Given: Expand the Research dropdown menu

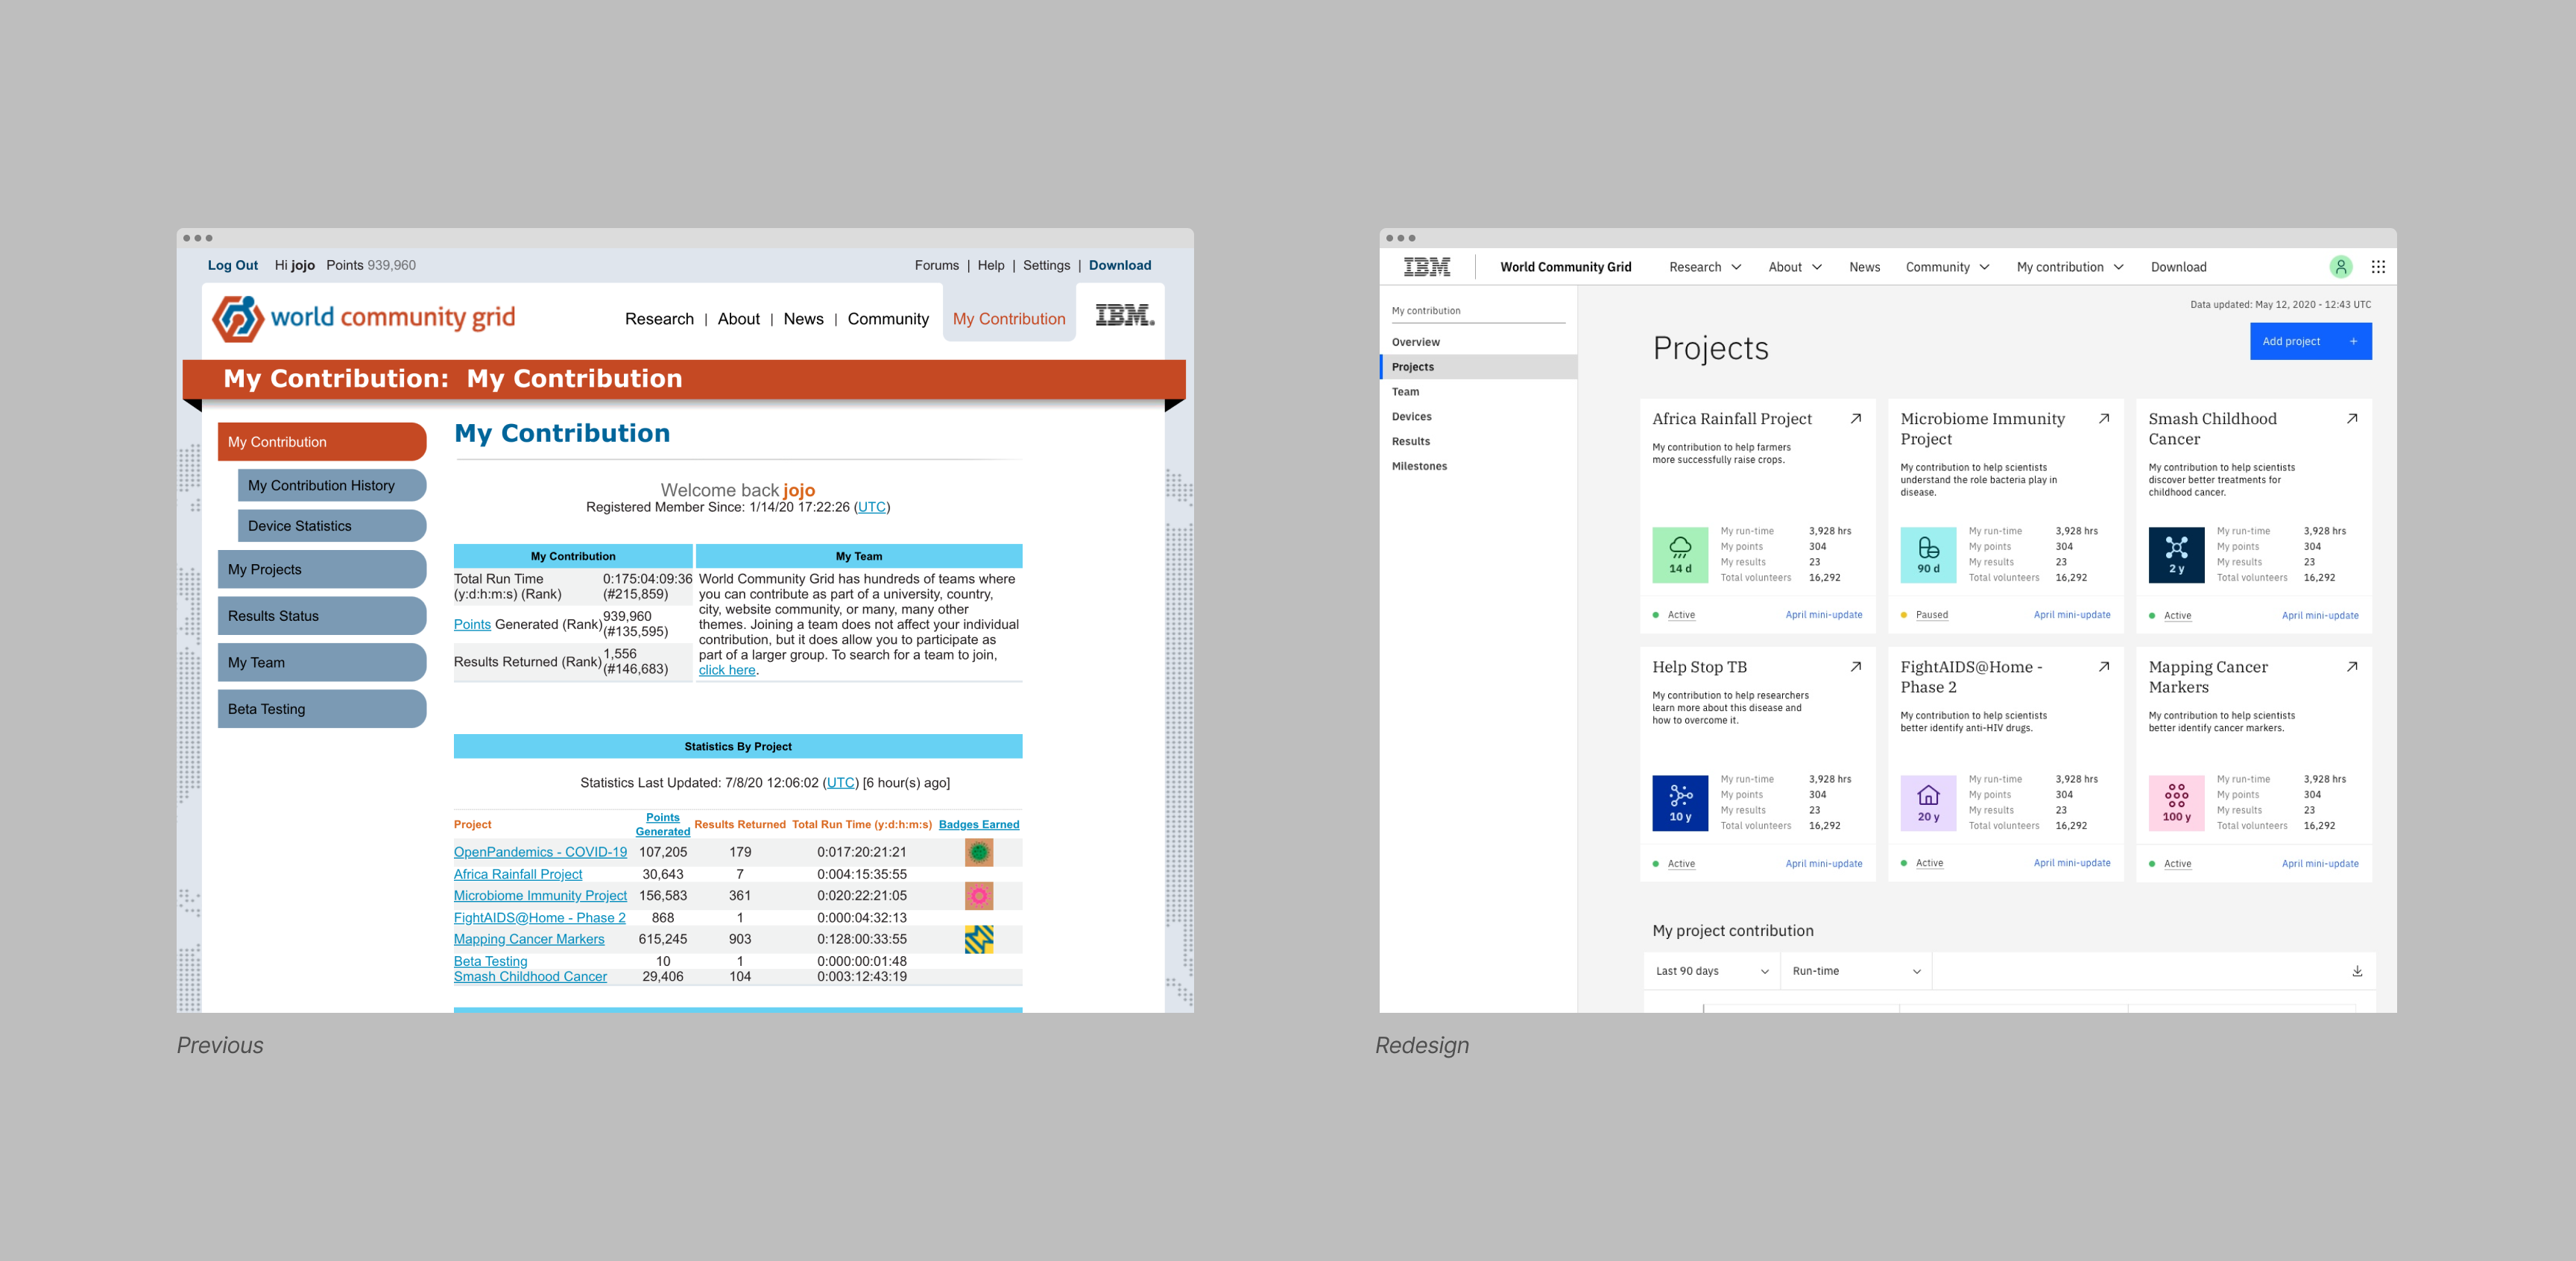Looking at the screenshot, I should pos(1705,267).
